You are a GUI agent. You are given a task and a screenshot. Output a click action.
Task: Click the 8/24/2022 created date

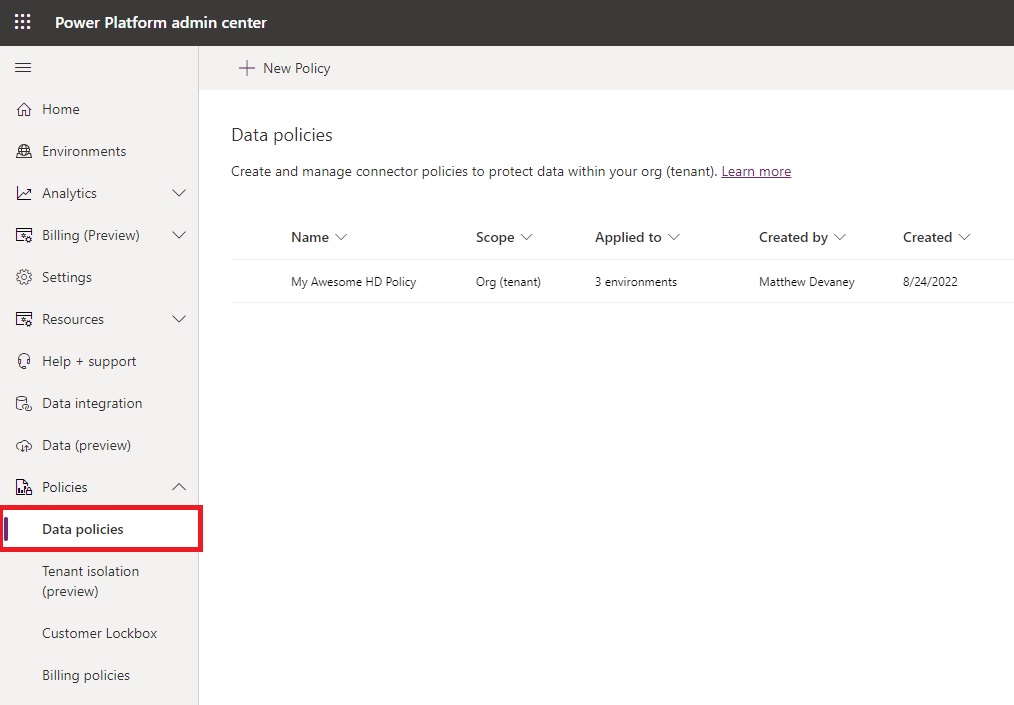click(930, 282)
